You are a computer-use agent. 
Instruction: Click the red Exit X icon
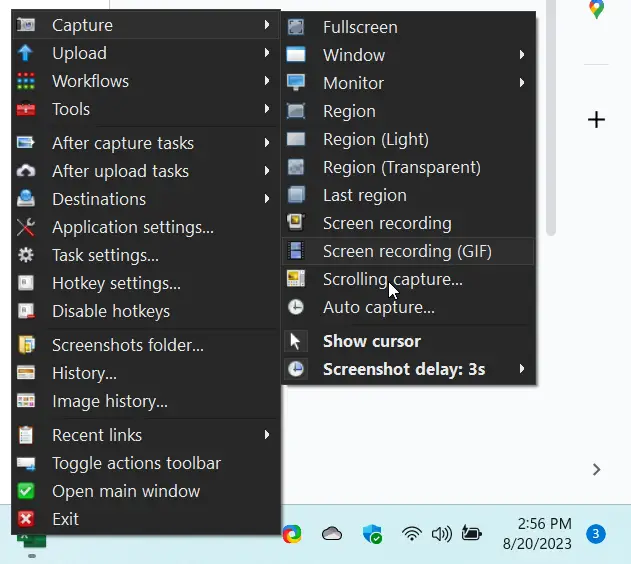tap(26, 519)
